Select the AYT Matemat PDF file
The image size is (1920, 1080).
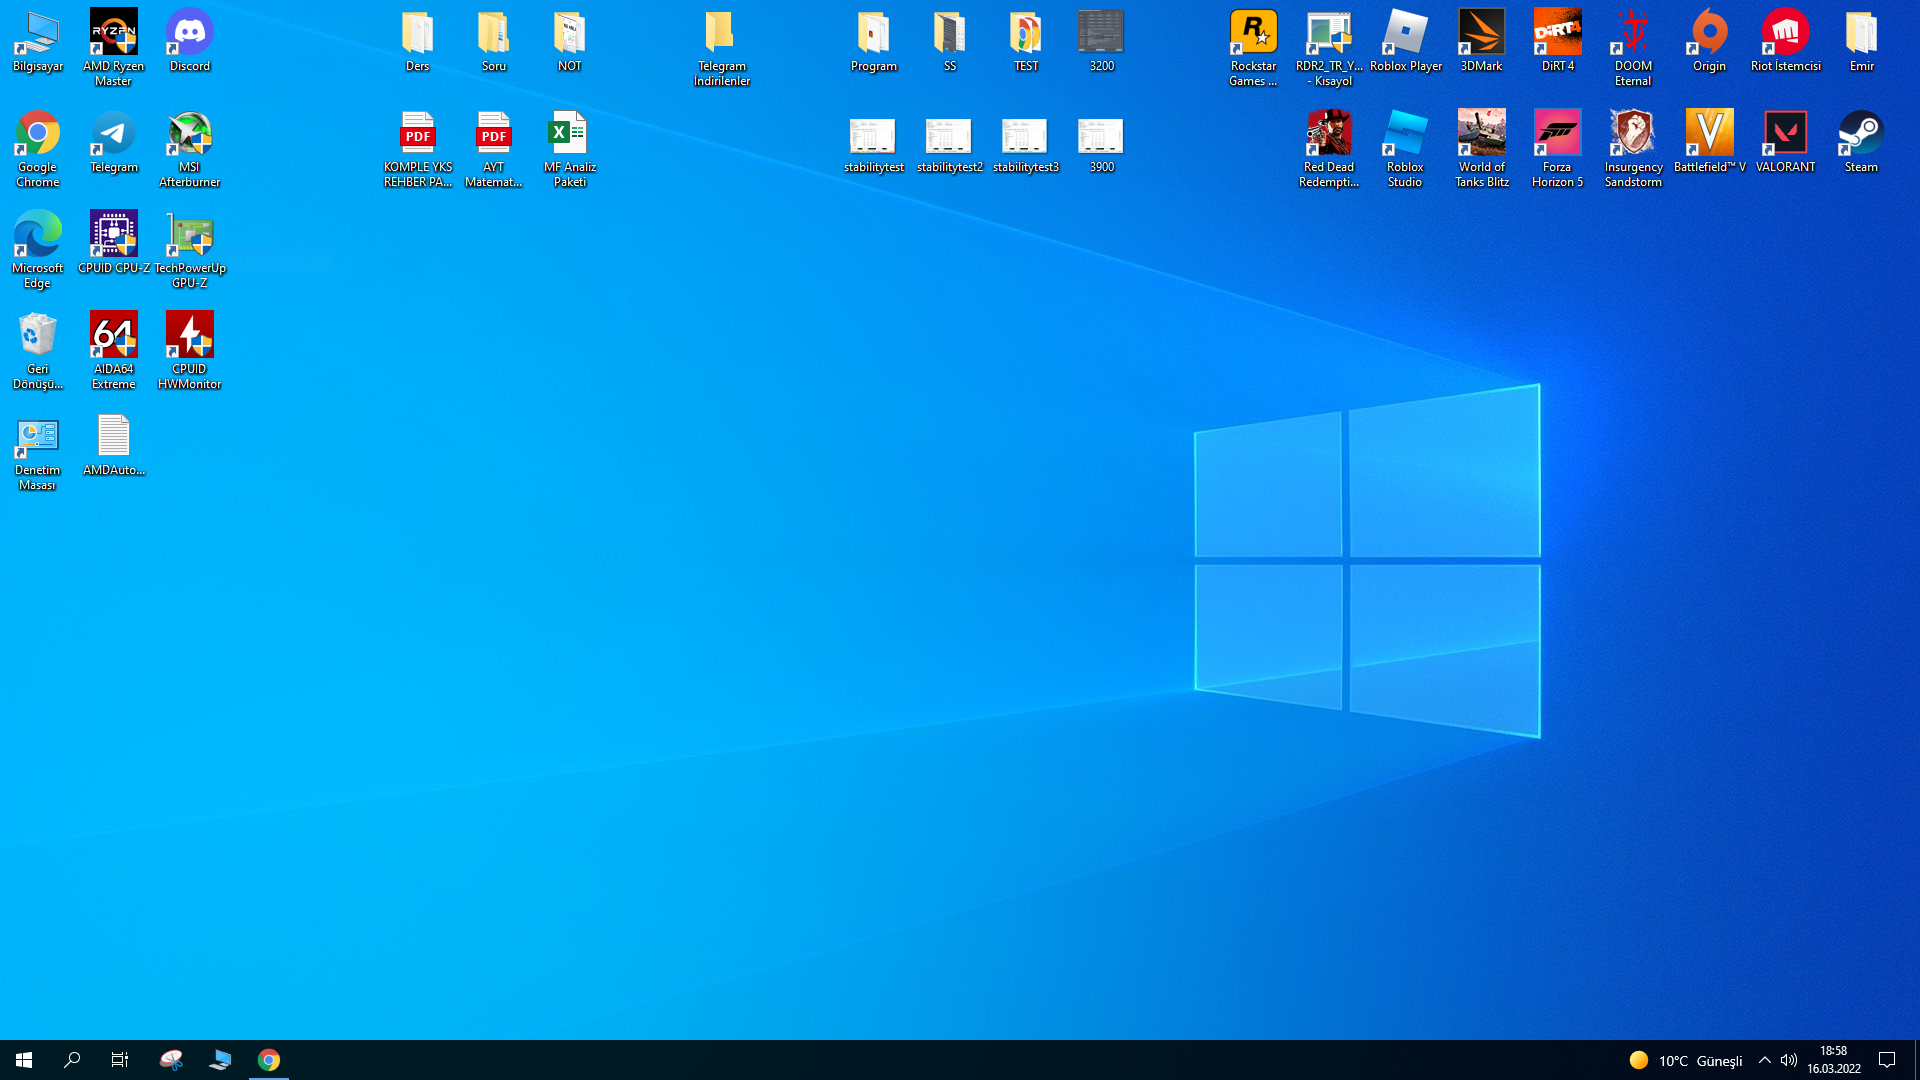[x=494, y=149]
